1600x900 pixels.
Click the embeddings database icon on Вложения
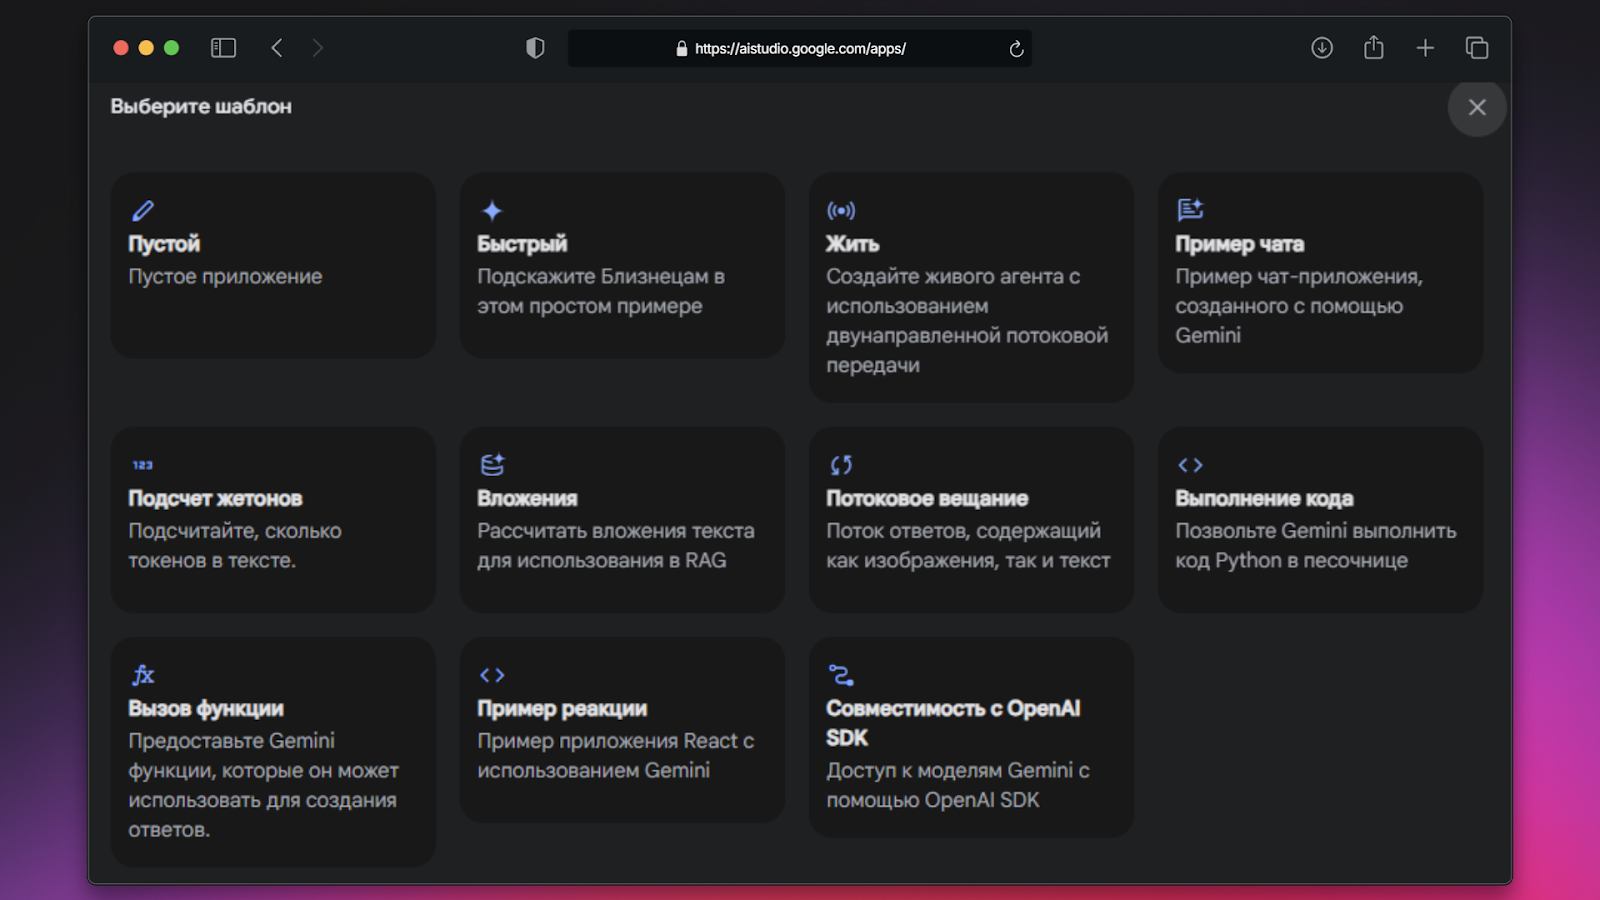click(x=492, y=465)
